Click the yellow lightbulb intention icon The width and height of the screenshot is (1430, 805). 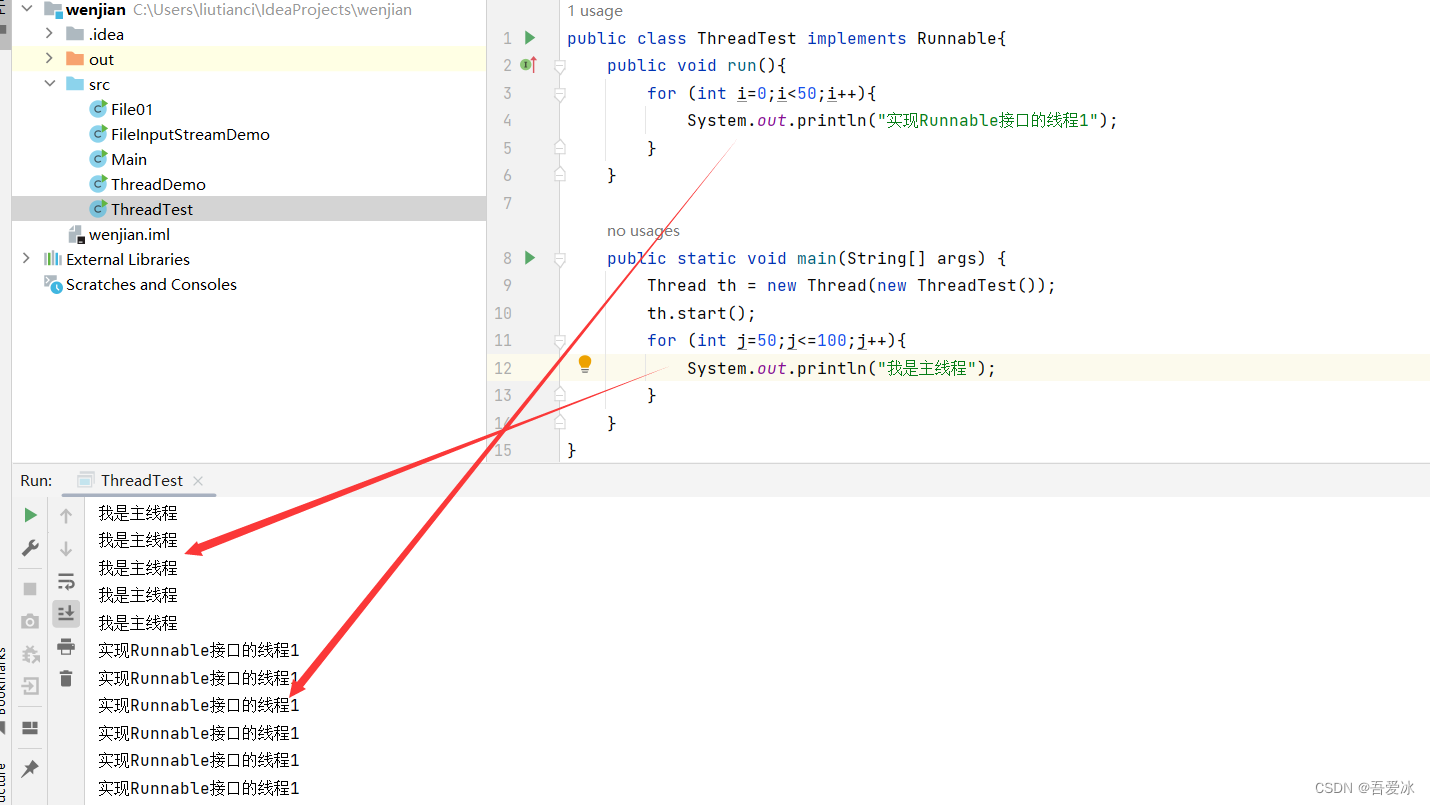(585, 364)
